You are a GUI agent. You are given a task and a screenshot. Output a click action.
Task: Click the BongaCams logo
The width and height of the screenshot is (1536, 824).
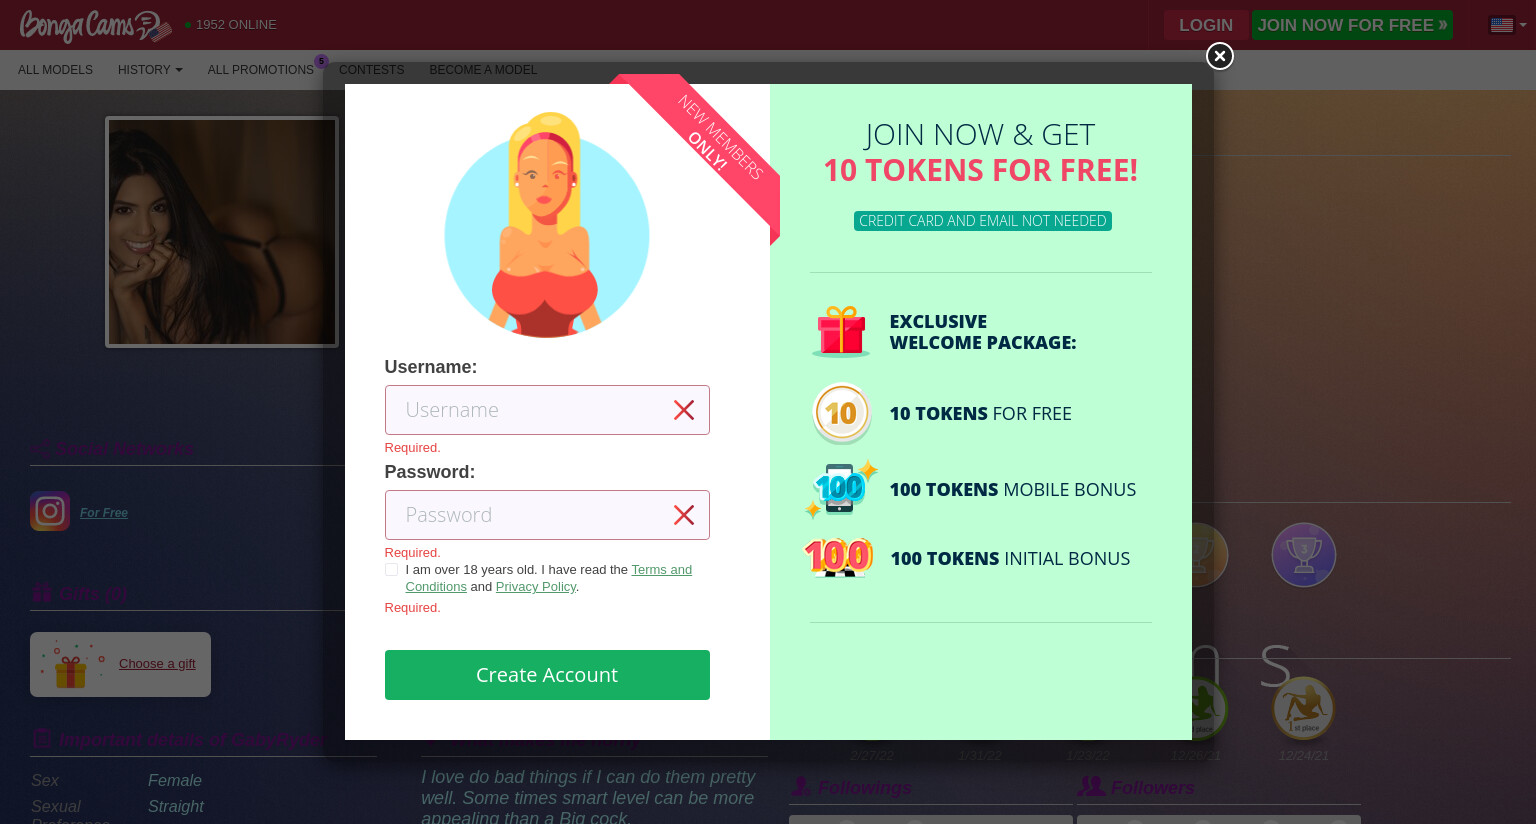(x=95, y=26)
